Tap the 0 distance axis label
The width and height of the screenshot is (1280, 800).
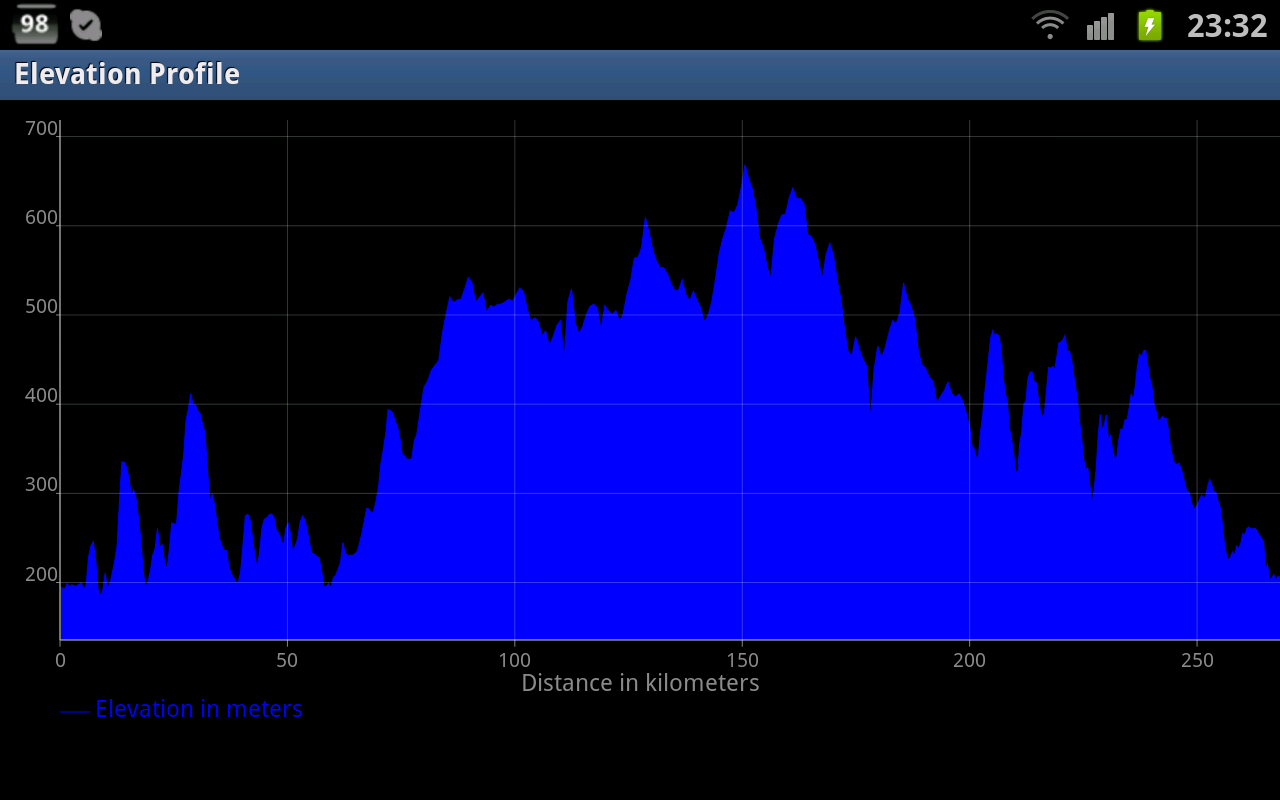60,660
